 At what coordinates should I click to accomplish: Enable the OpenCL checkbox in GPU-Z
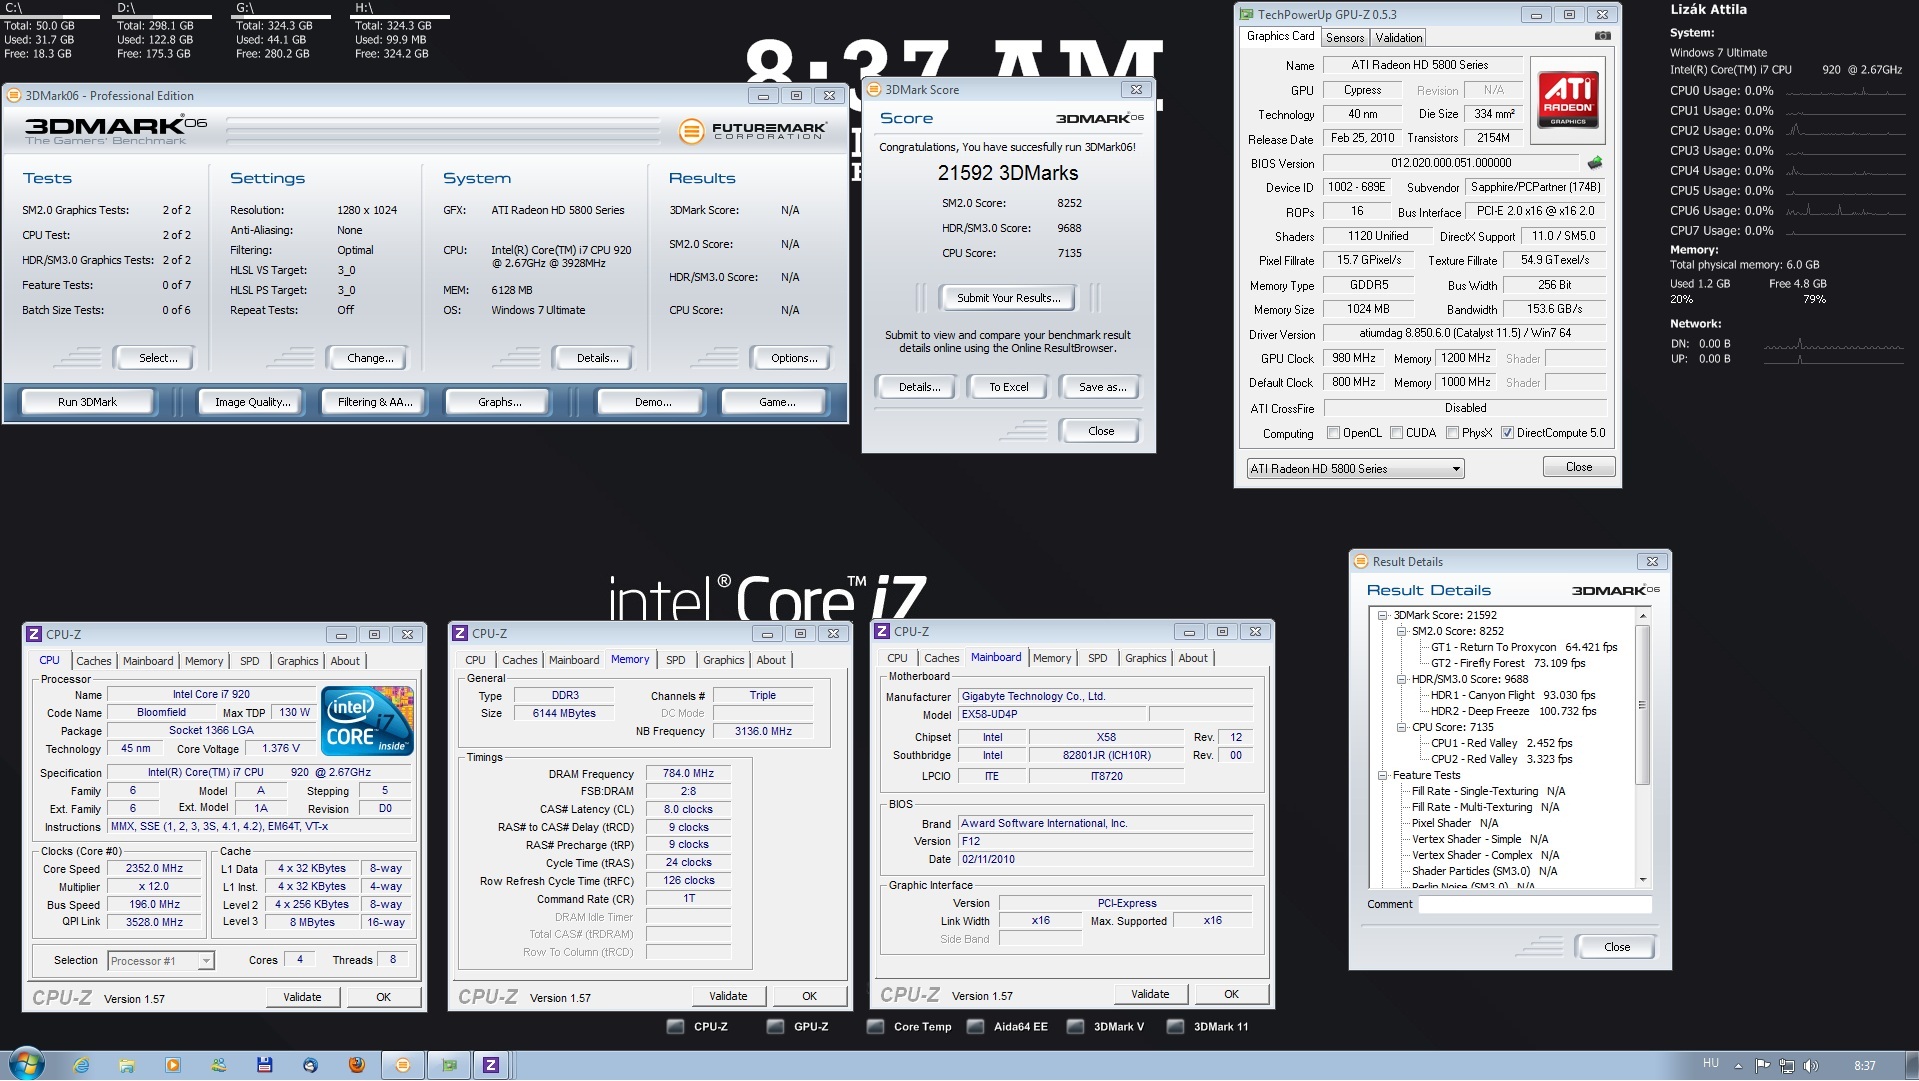1333,433
